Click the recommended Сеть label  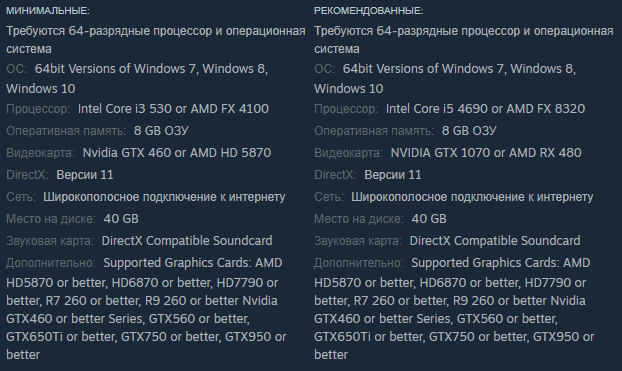click(328, 197)
